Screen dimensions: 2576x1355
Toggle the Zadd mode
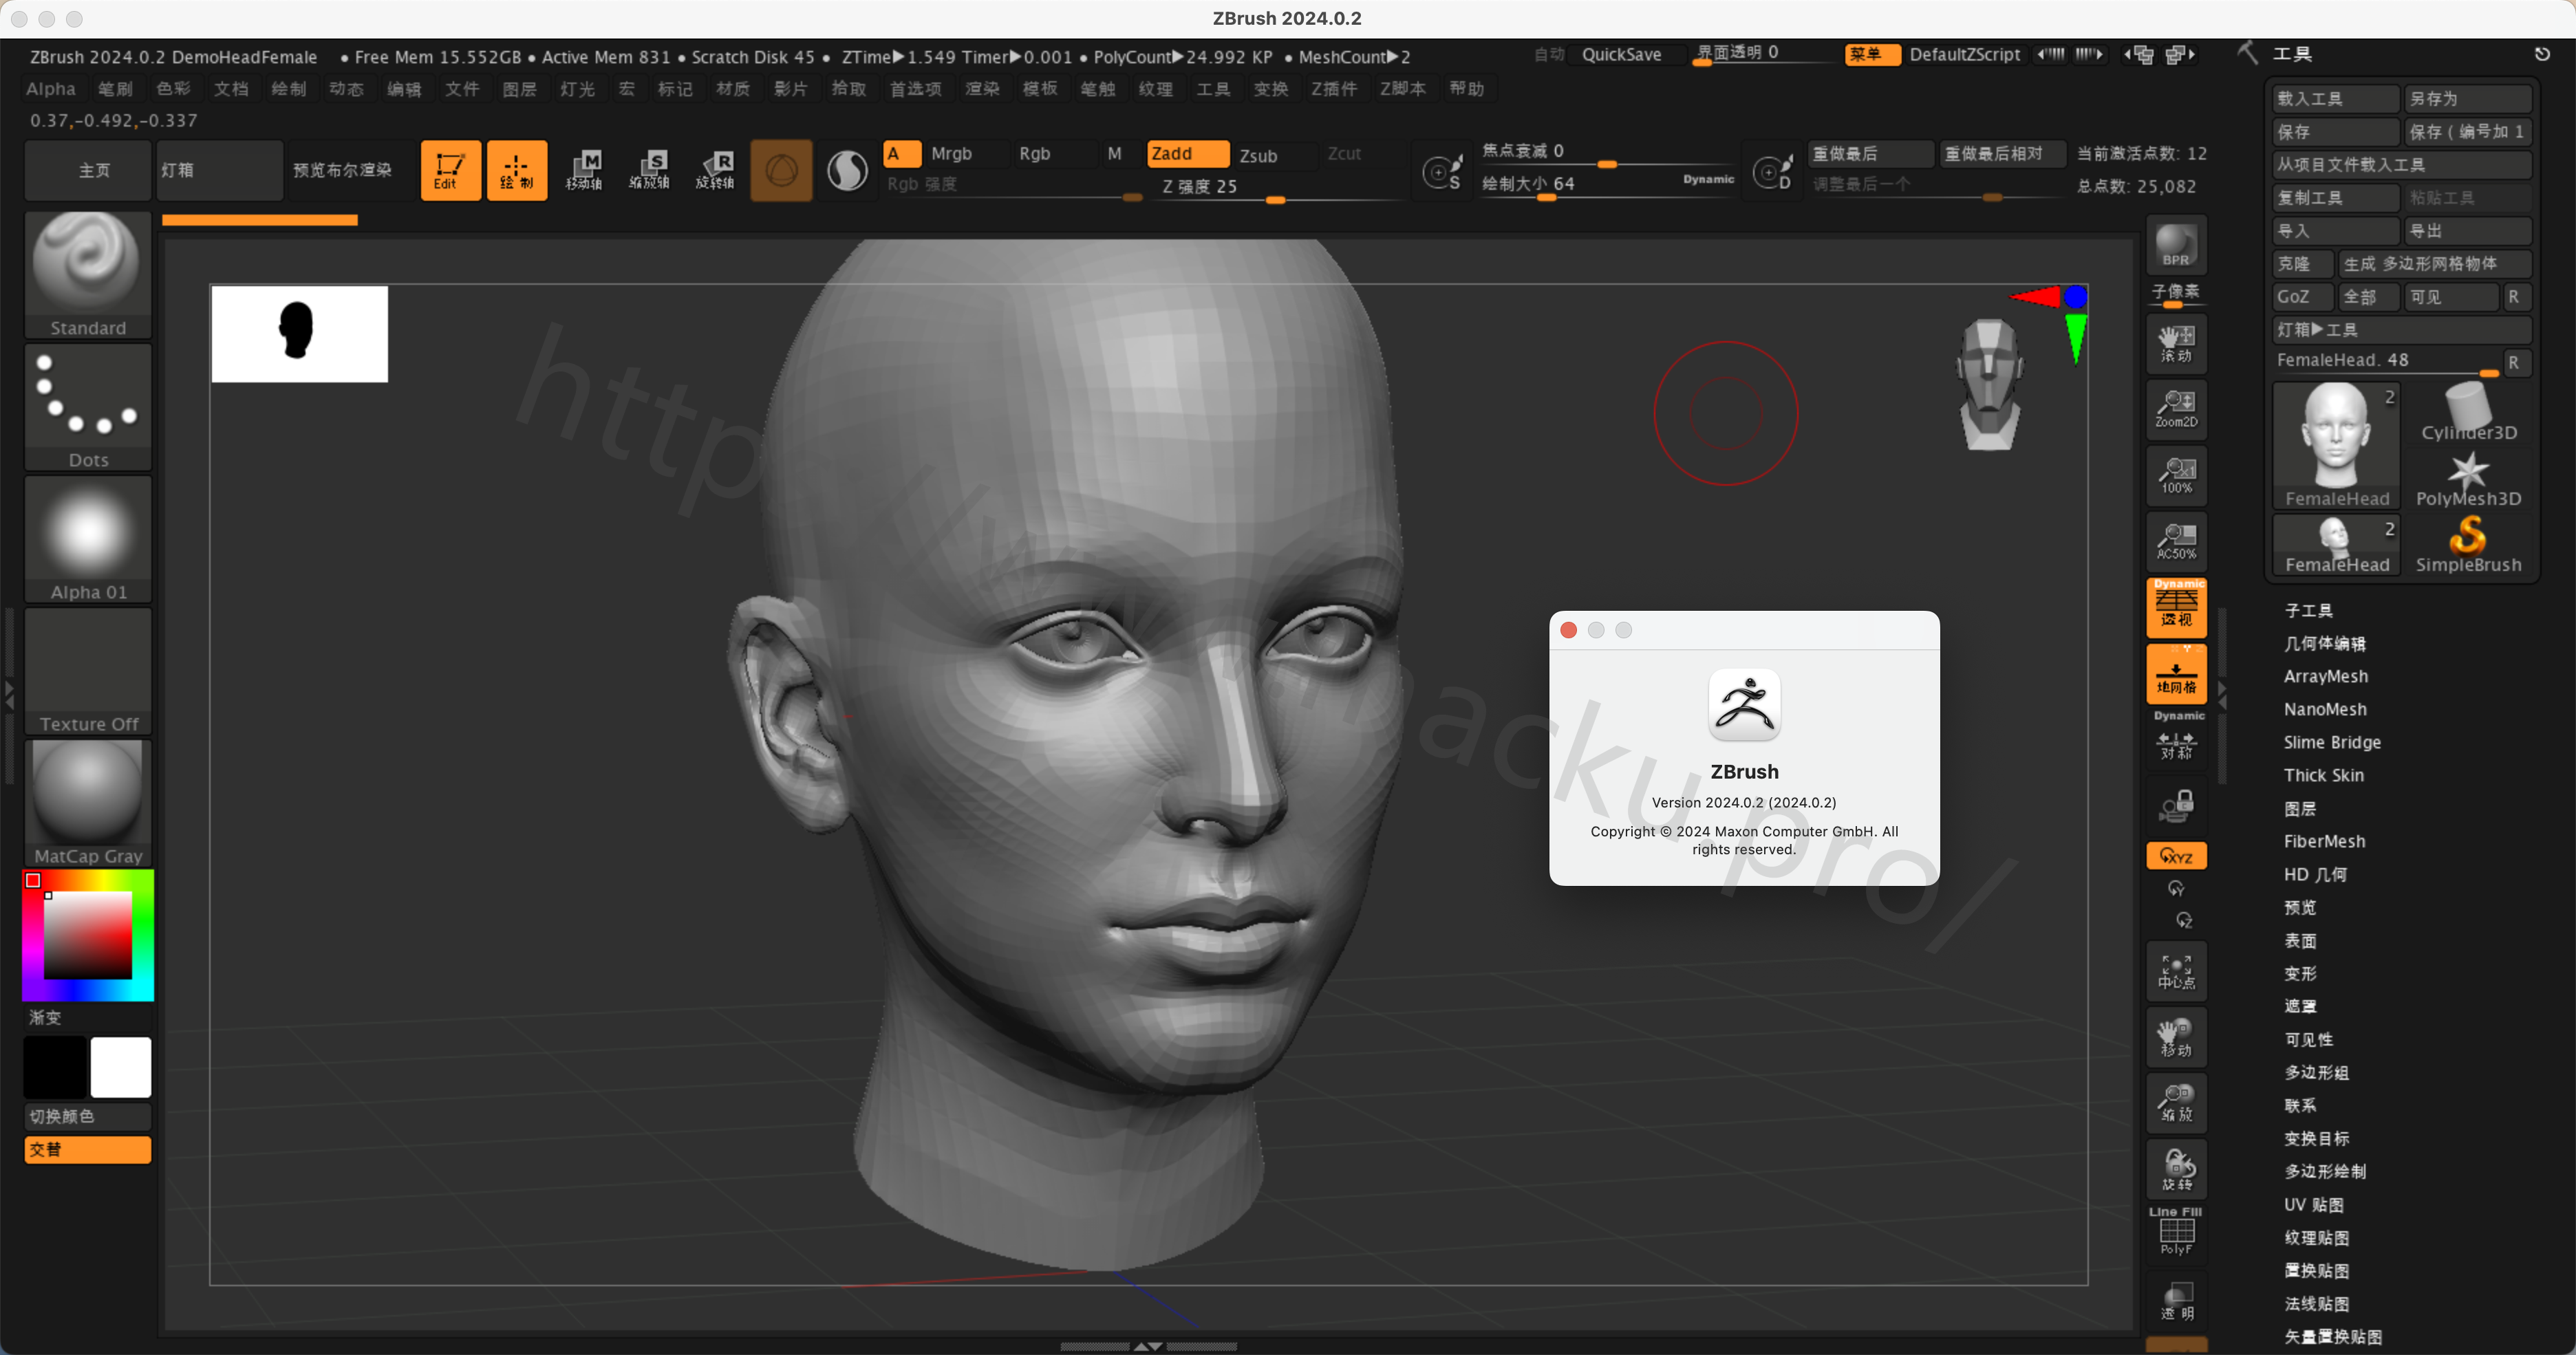click(x=1187, y=154)
